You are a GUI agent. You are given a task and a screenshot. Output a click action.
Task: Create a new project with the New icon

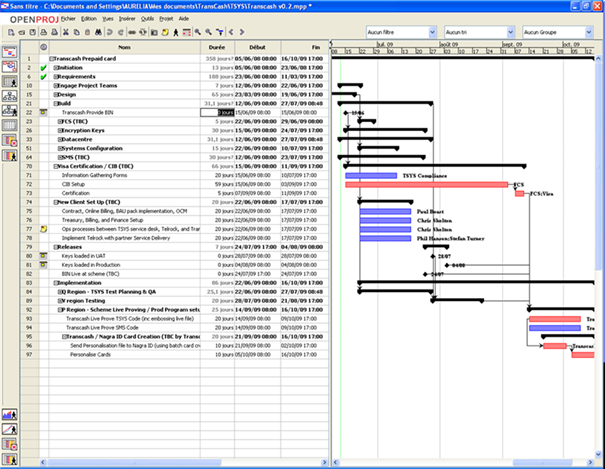point(11,32)
